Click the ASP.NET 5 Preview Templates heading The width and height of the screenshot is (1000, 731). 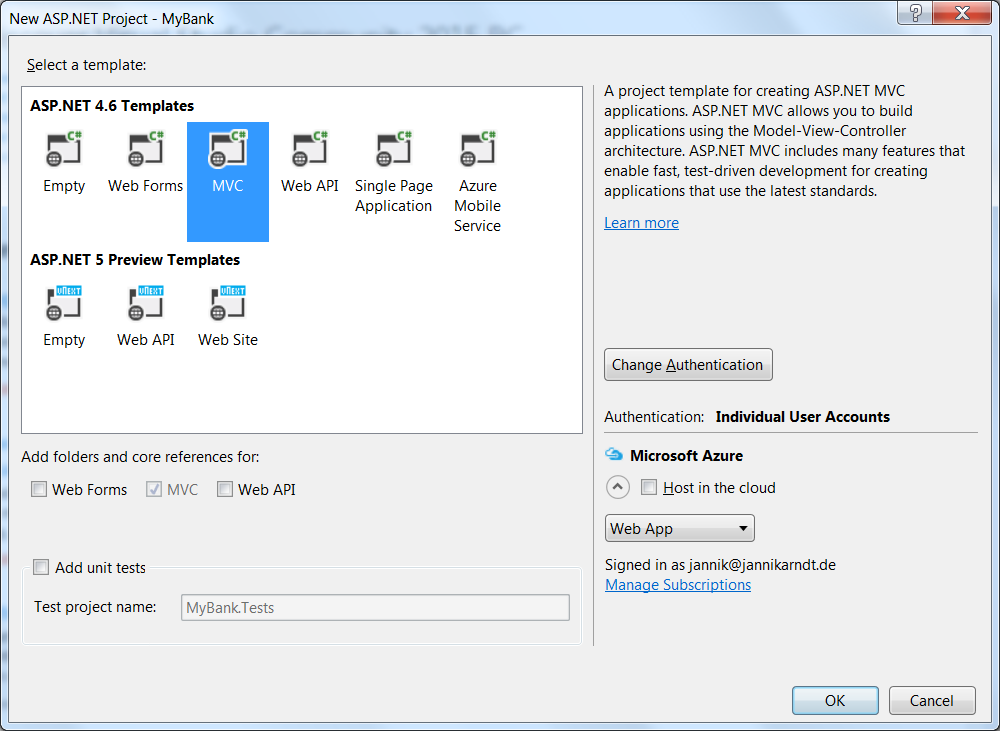click(x=135, y=260)
